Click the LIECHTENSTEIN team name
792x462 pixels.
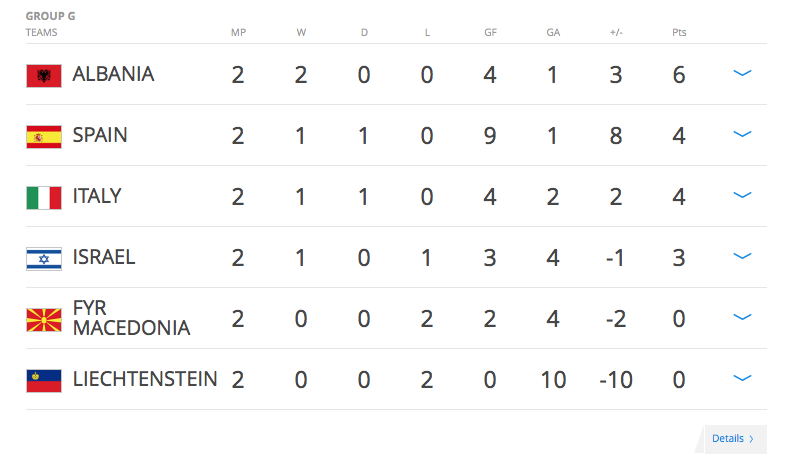coord(145,379)
